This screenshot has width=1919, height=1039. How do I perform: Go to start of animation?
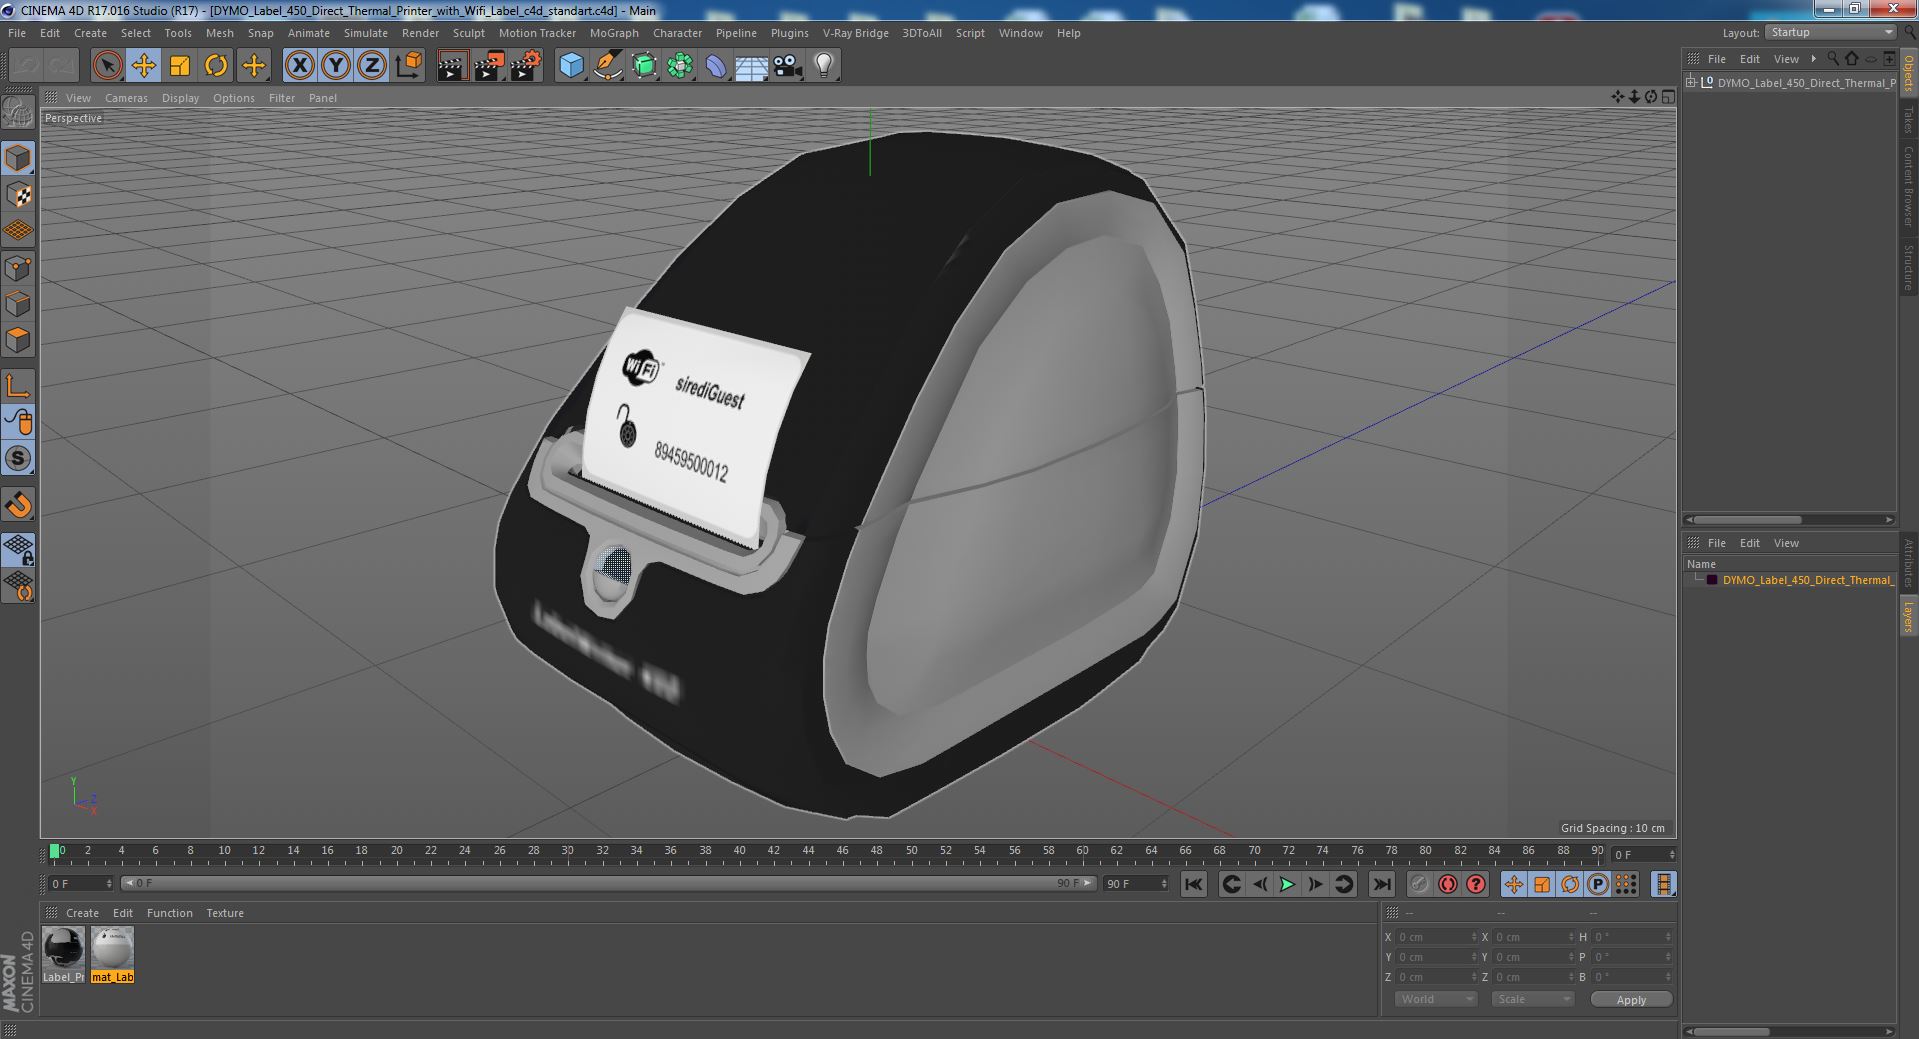[1193, 884]
